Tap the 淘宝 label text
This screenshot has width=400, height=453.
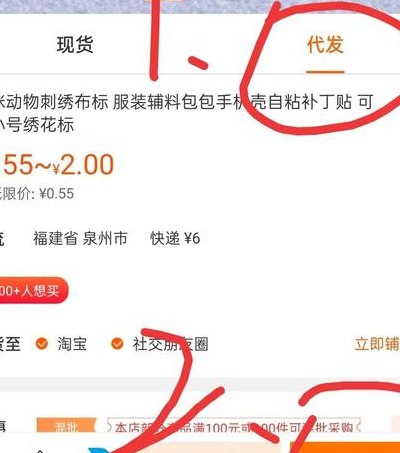[72, 344]
